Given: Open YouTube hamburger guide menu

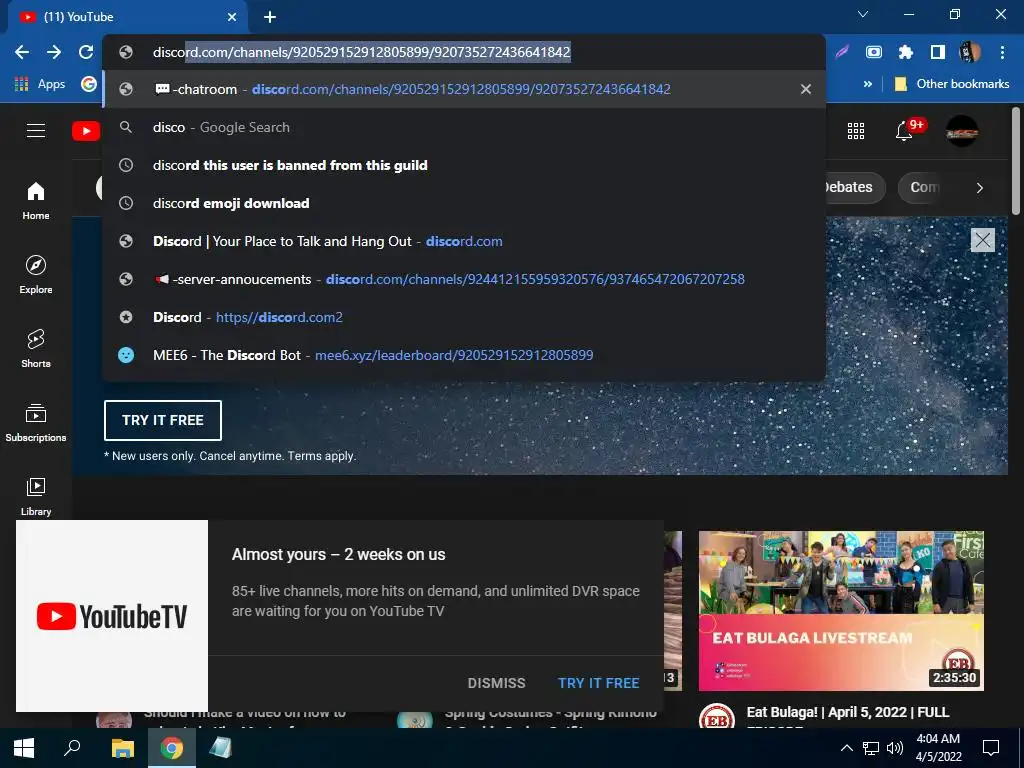Looking at the screenshot, I should click(36, 131).
